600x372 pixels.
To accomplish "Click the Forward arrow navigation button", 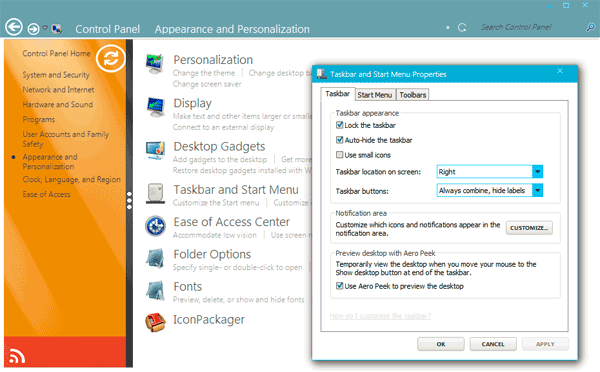I will (33, 28).
